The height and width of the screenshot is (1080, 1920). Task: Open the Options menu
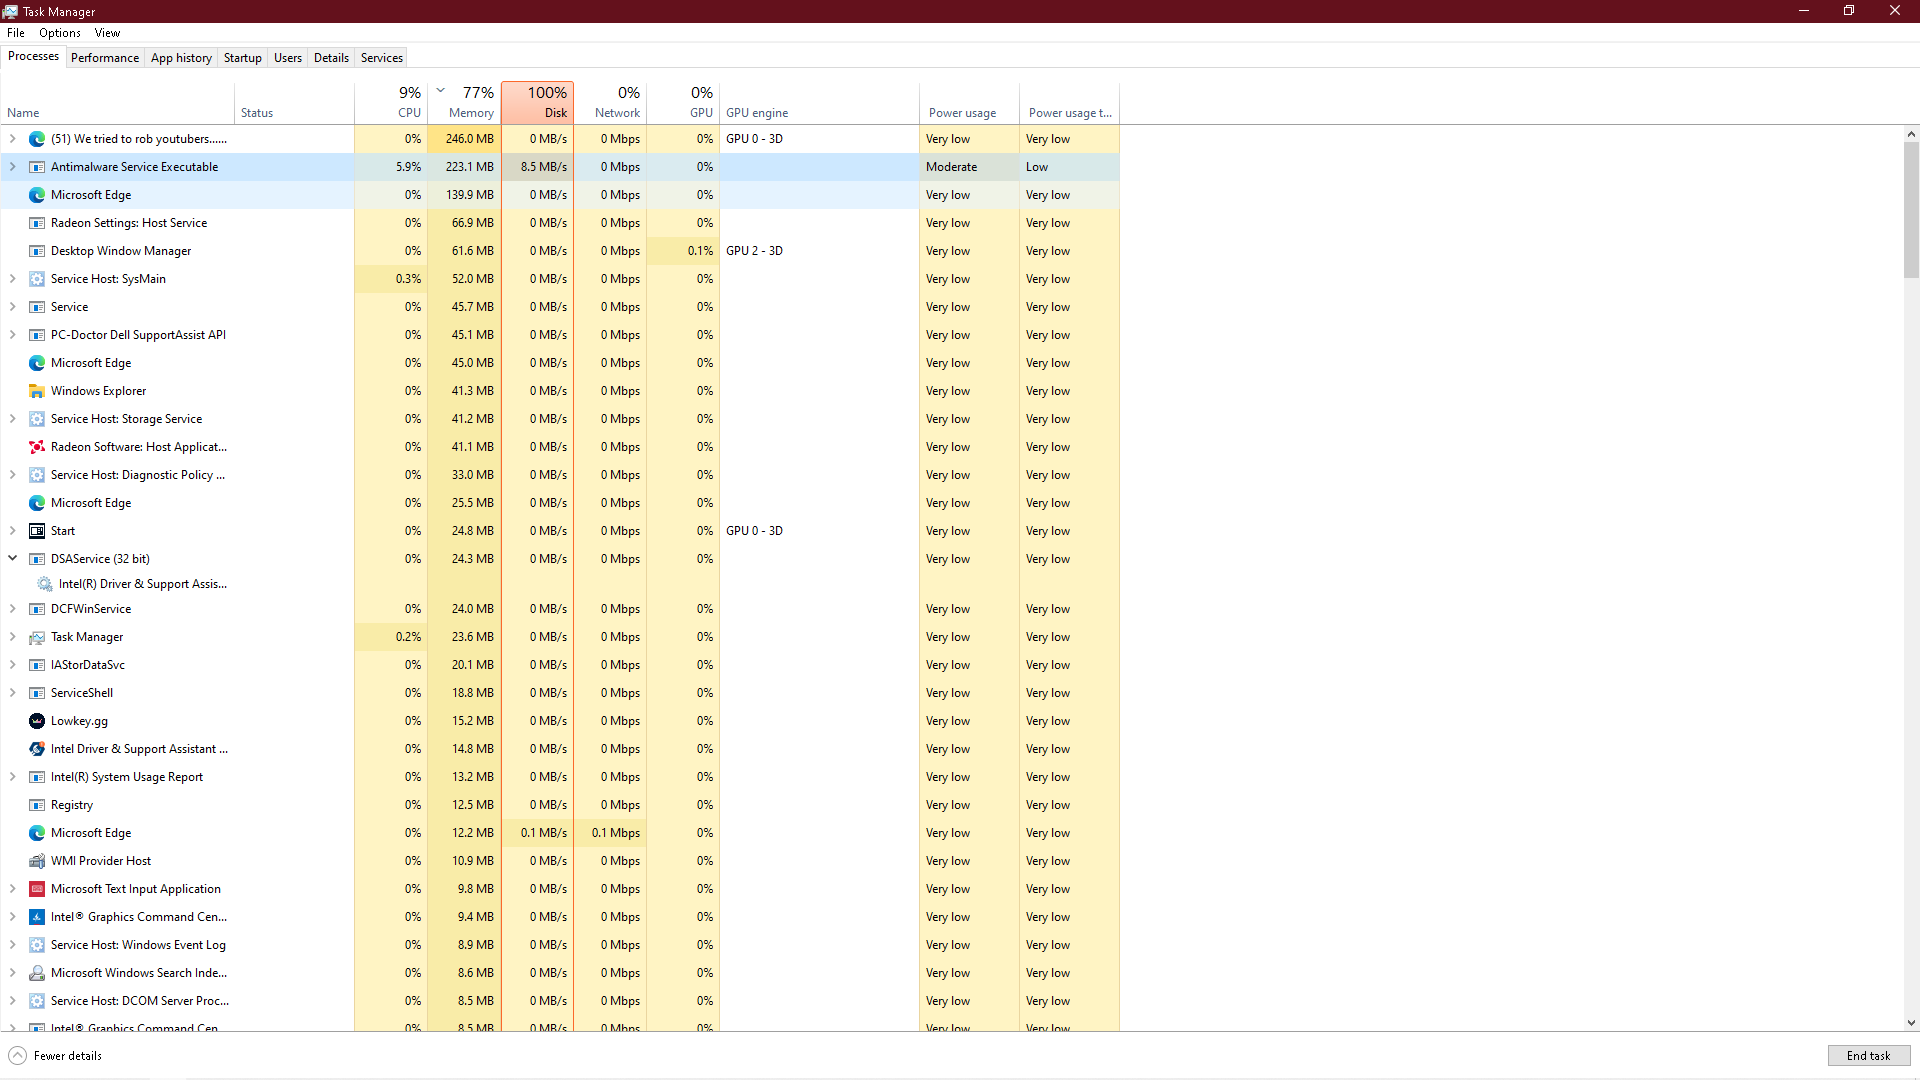point(60,33)
